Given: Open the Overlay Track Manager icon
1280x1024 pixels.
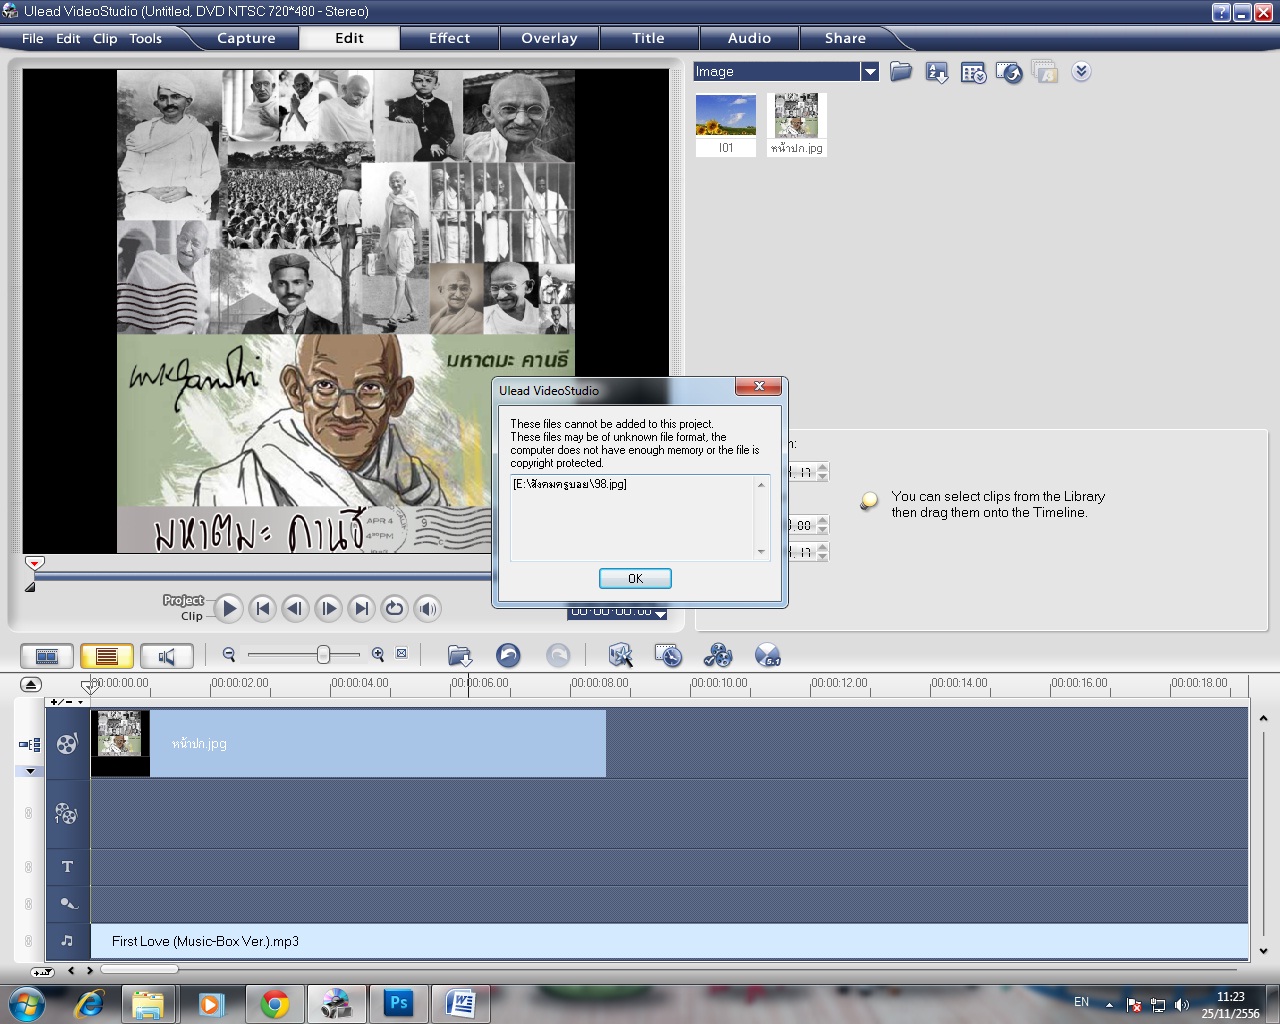Looking at the screenshot, I should [x=718, y=655].
